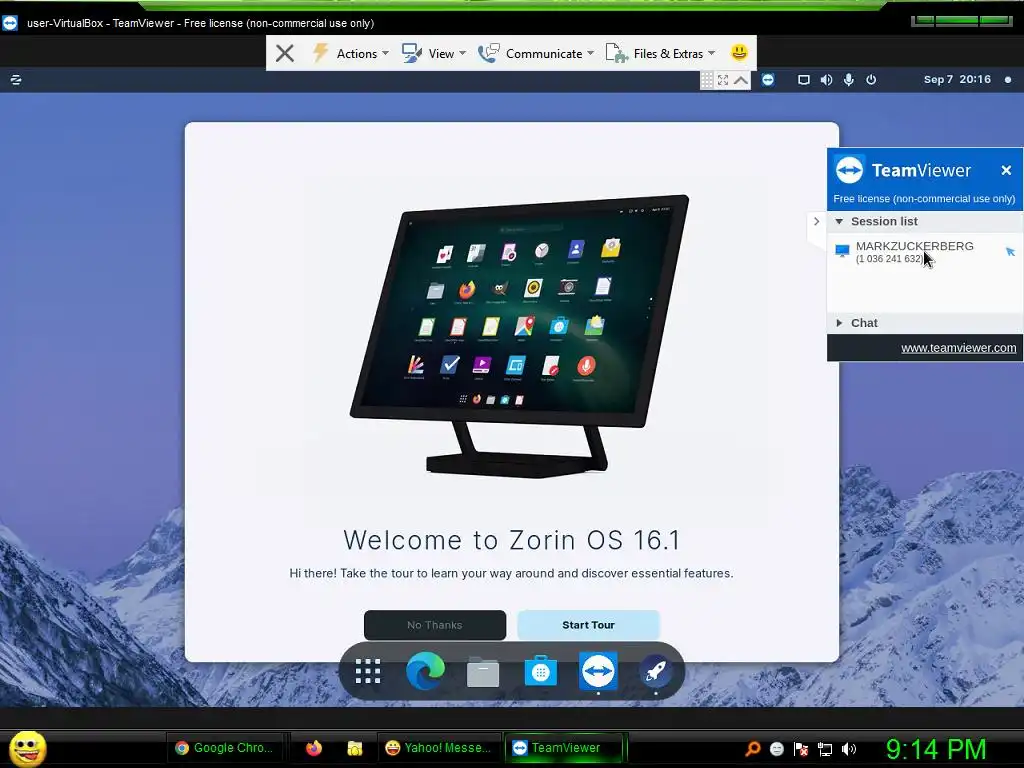Click the 9:14 PM clock on the host taskbar
Image resolution: width=1024 pixels, height=768 pixels.
point(936,749)
